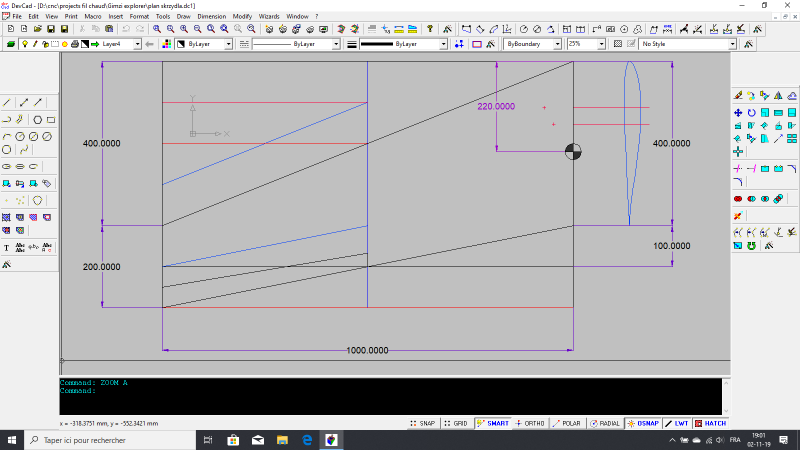This screenshot has width=800, height=450.
Task: Click the POLAR status button
Action: pos(568,423)
